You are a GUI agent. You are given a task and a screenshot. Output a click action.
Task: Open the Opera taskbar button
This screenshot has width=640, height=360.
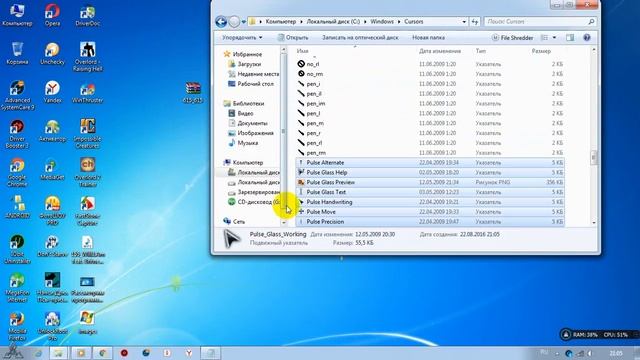coord(124,353)
